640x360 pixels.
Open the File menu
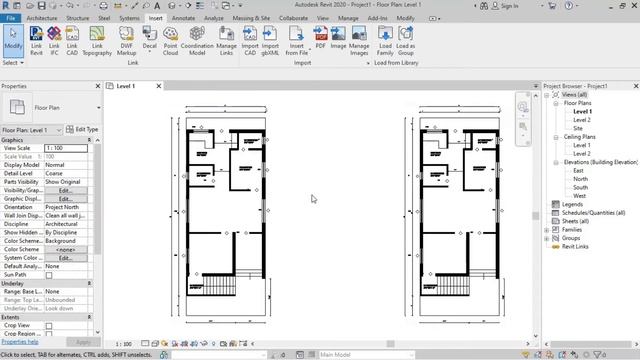pos(11,18)
